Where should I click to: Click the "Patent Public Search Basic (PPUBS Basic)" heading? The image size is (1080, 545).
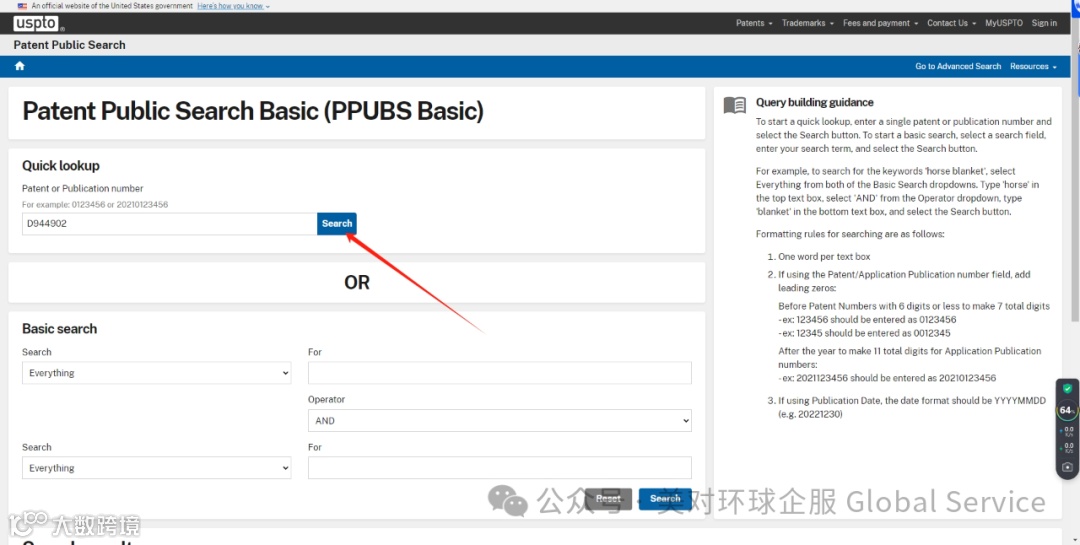click(x=253, y=111)
